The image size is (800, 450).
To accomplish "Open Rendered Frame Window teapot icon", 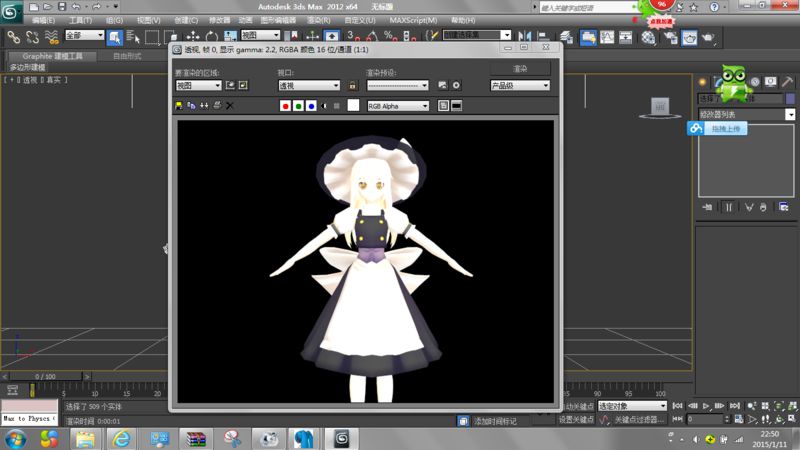I will [689, 37].
